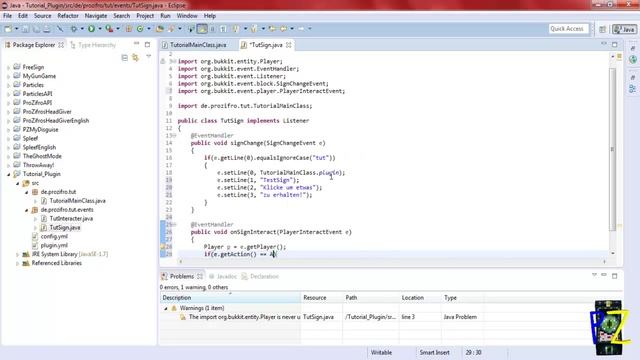The image size is (640, 360).
Task: Click the Next Annotation toolbar icon
Action: click(236, 29)
